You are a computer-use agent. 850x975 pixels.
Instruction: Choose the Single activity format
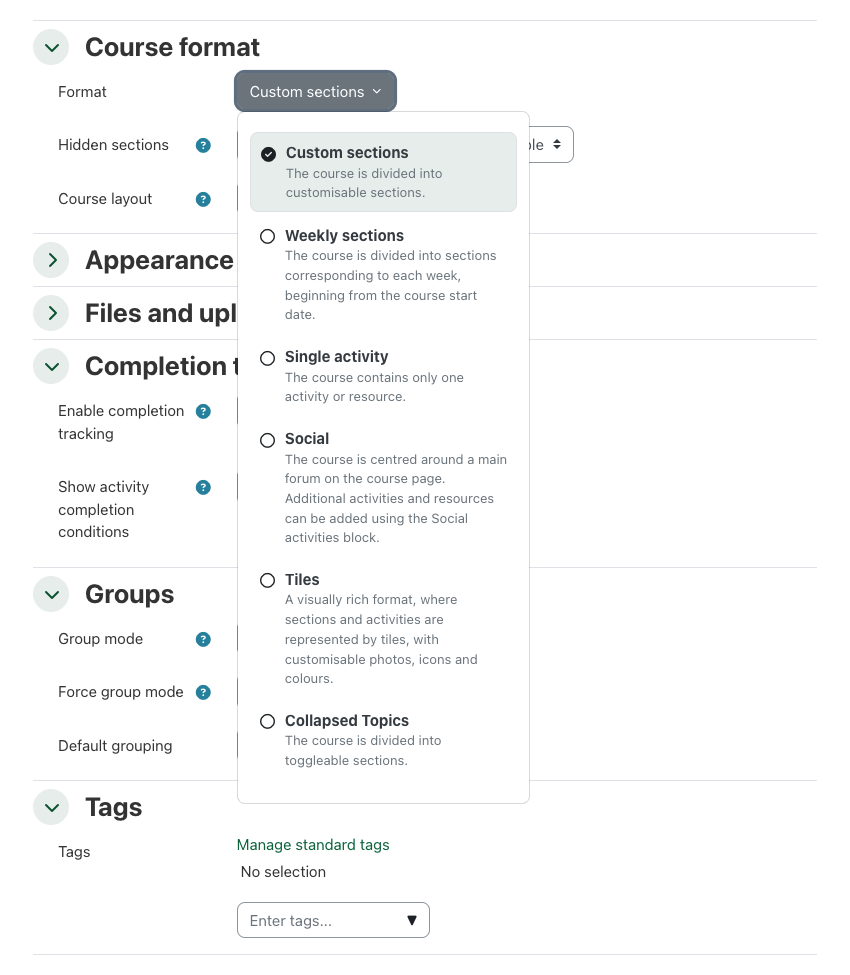(x=268, y=358)
